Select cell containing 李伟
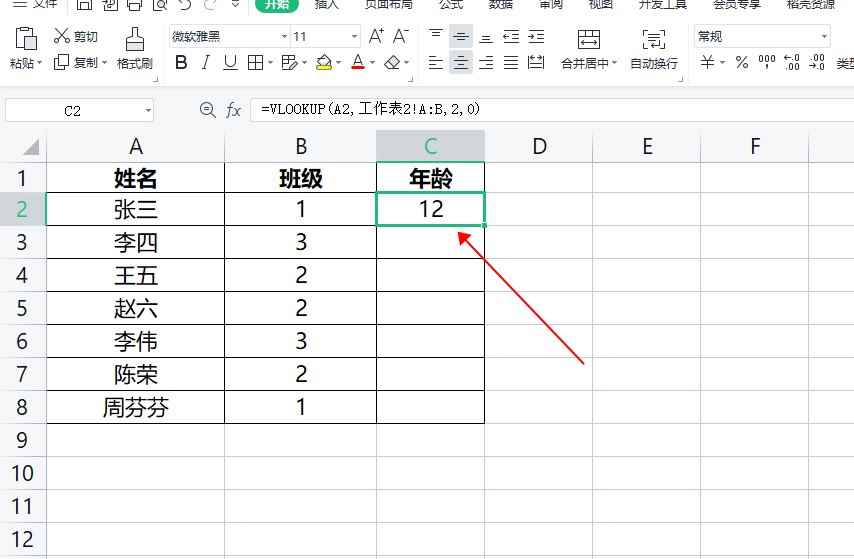The width and height of the screenshot is (854, 559). 136,341
